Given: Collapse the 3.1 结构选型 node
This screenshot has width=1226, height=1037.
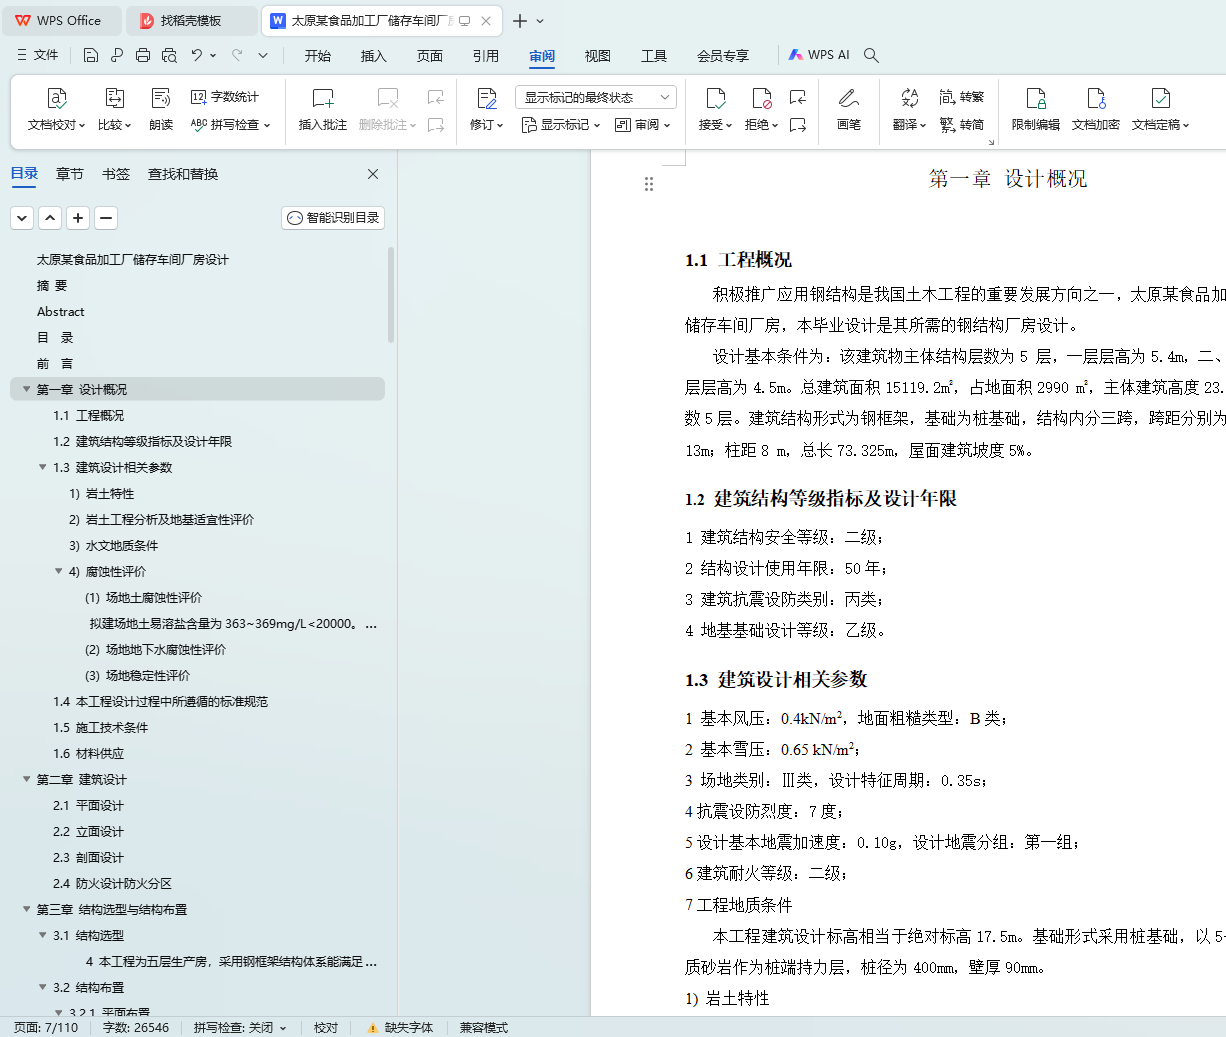Looking at the screenshot, I should click(x=42, y=935).
